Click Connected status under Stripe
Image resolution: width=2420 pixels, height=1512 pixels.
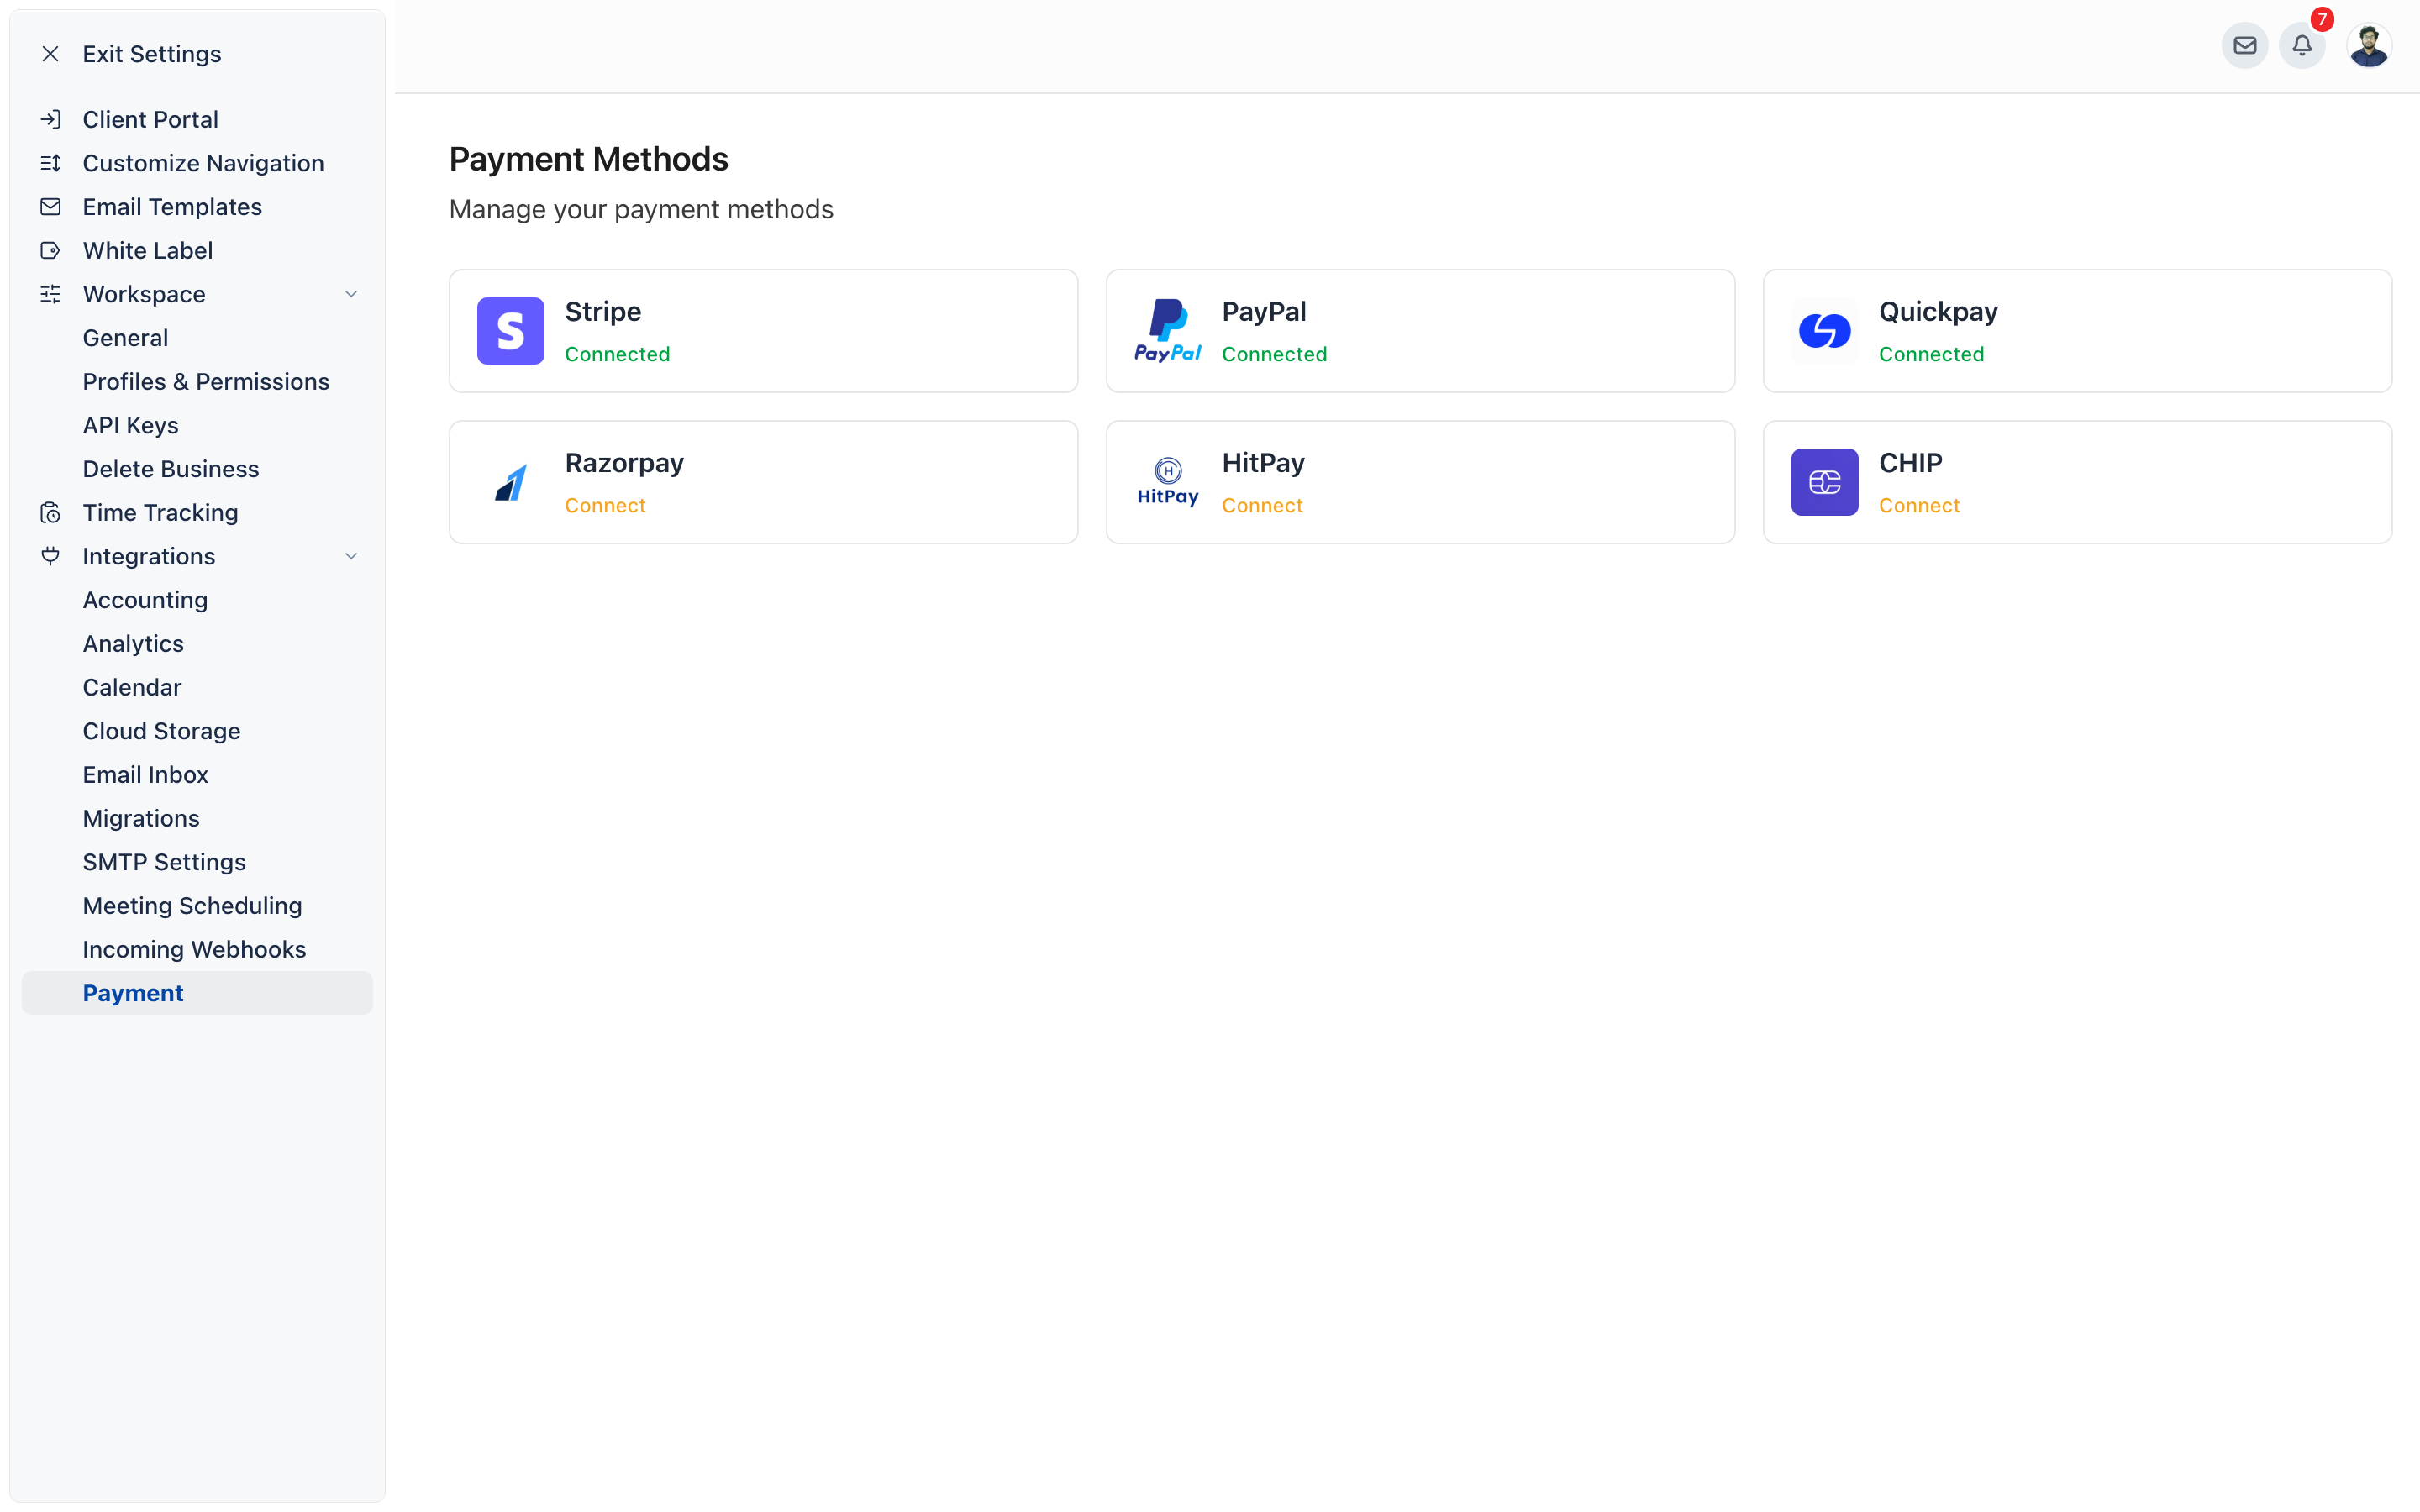617,354
